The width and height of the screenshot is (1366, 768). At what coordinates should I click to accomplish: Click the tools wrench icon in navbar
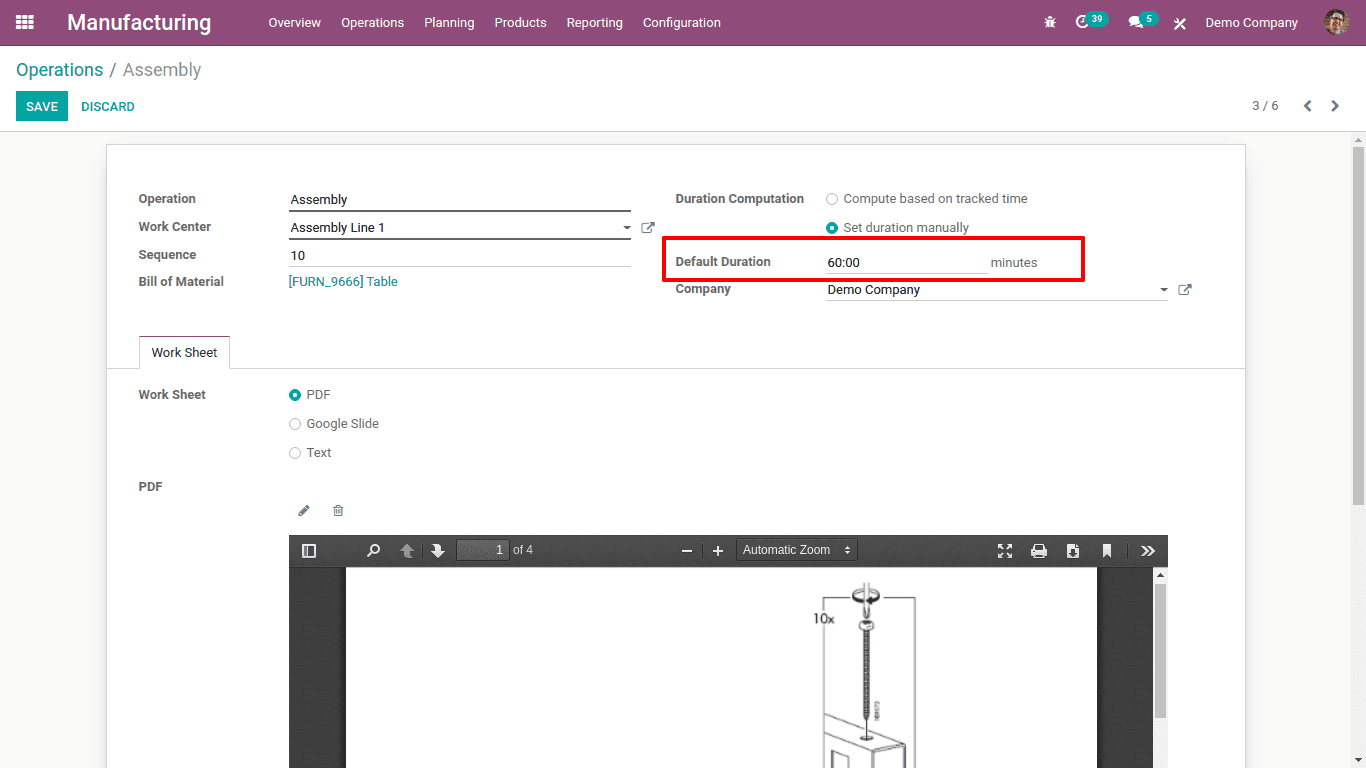tap(1180, 23)
